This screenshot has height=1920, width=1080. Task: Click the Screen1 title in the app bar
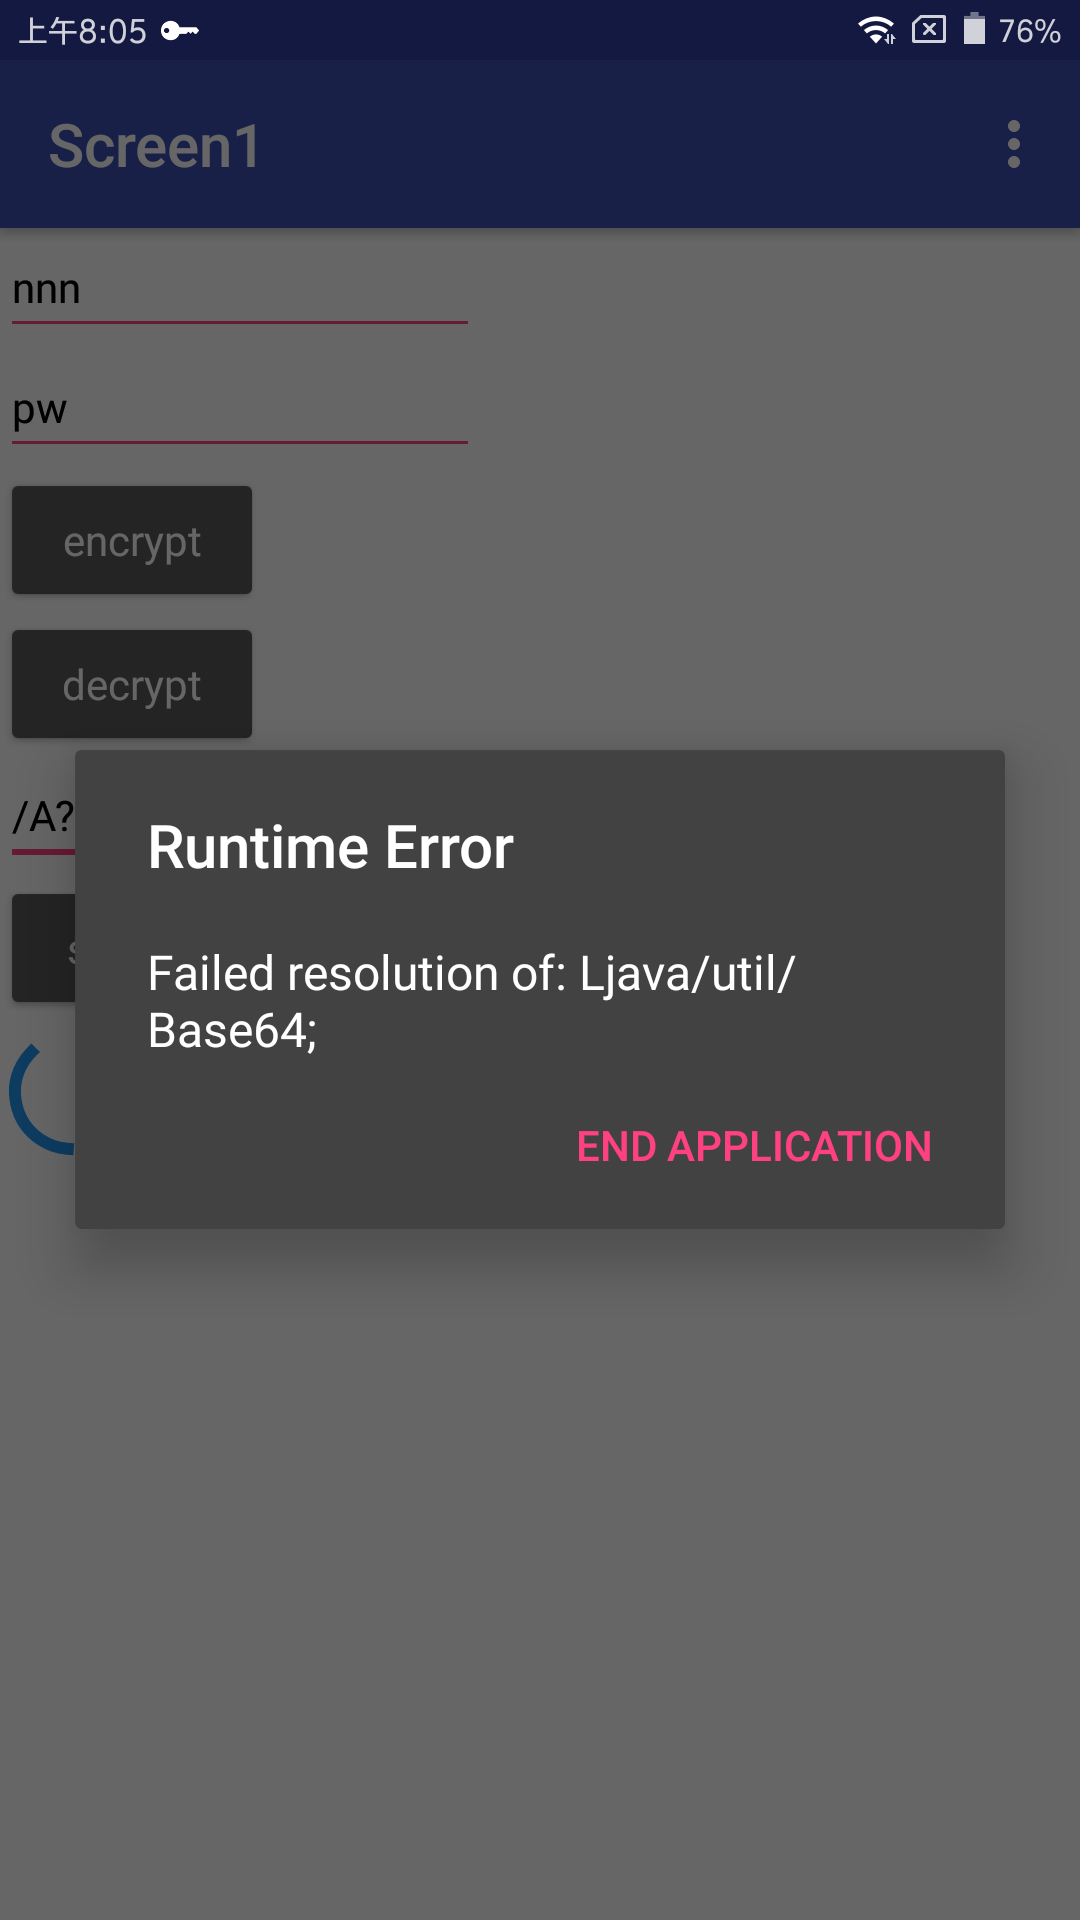155,146
